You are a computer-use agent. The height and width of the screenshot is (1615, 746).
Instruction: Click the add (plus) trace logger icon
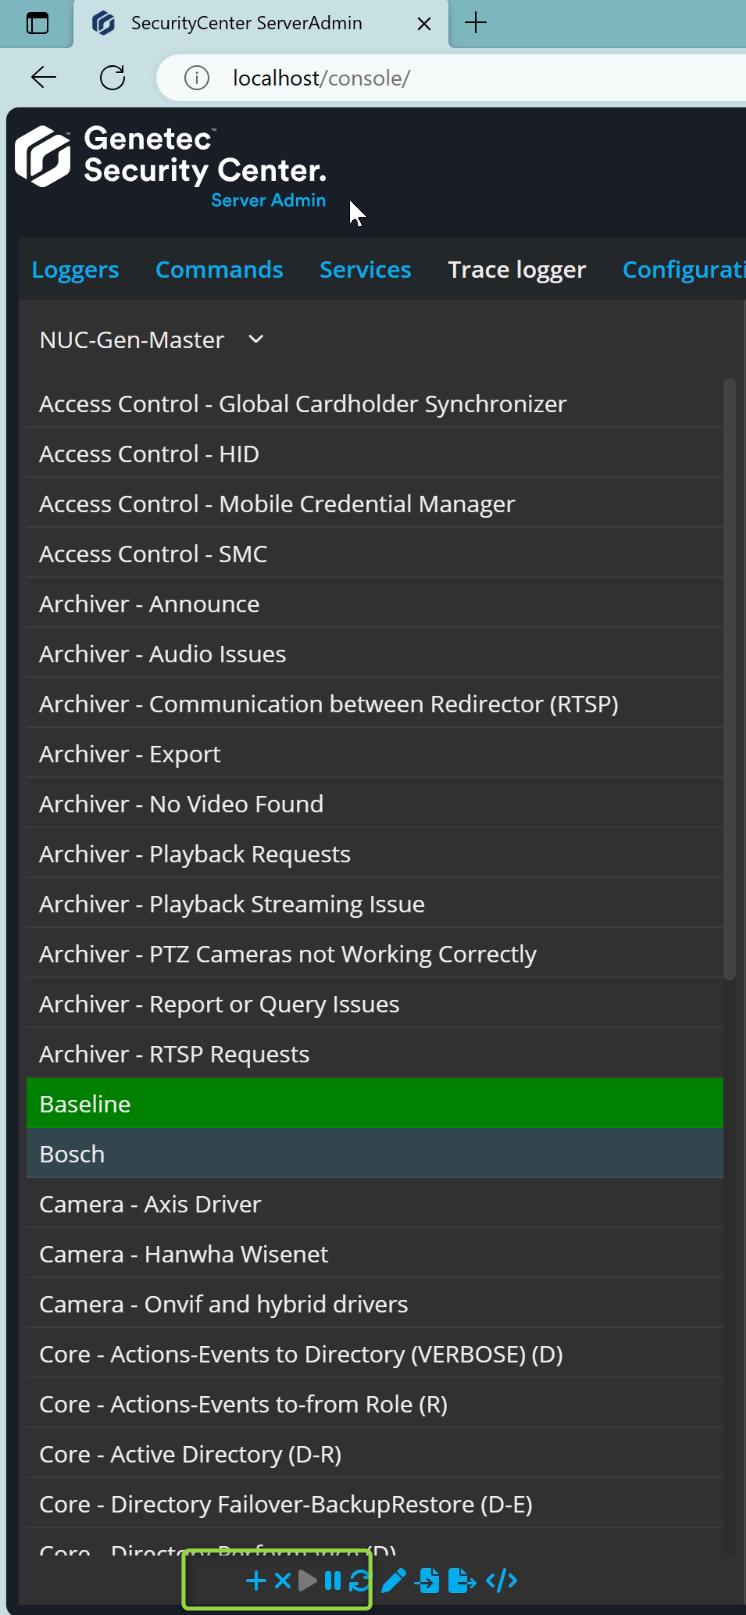click(256, 1580)
